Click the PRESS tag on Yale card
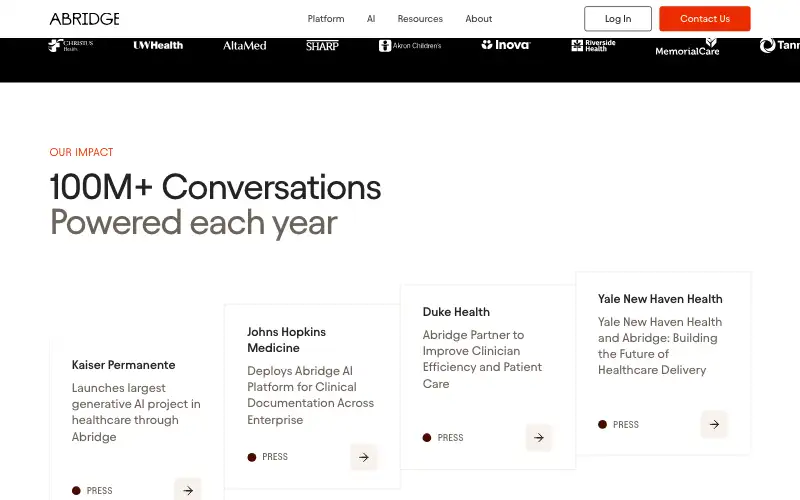Screen dimensions: 800x500 pos(618,424)
